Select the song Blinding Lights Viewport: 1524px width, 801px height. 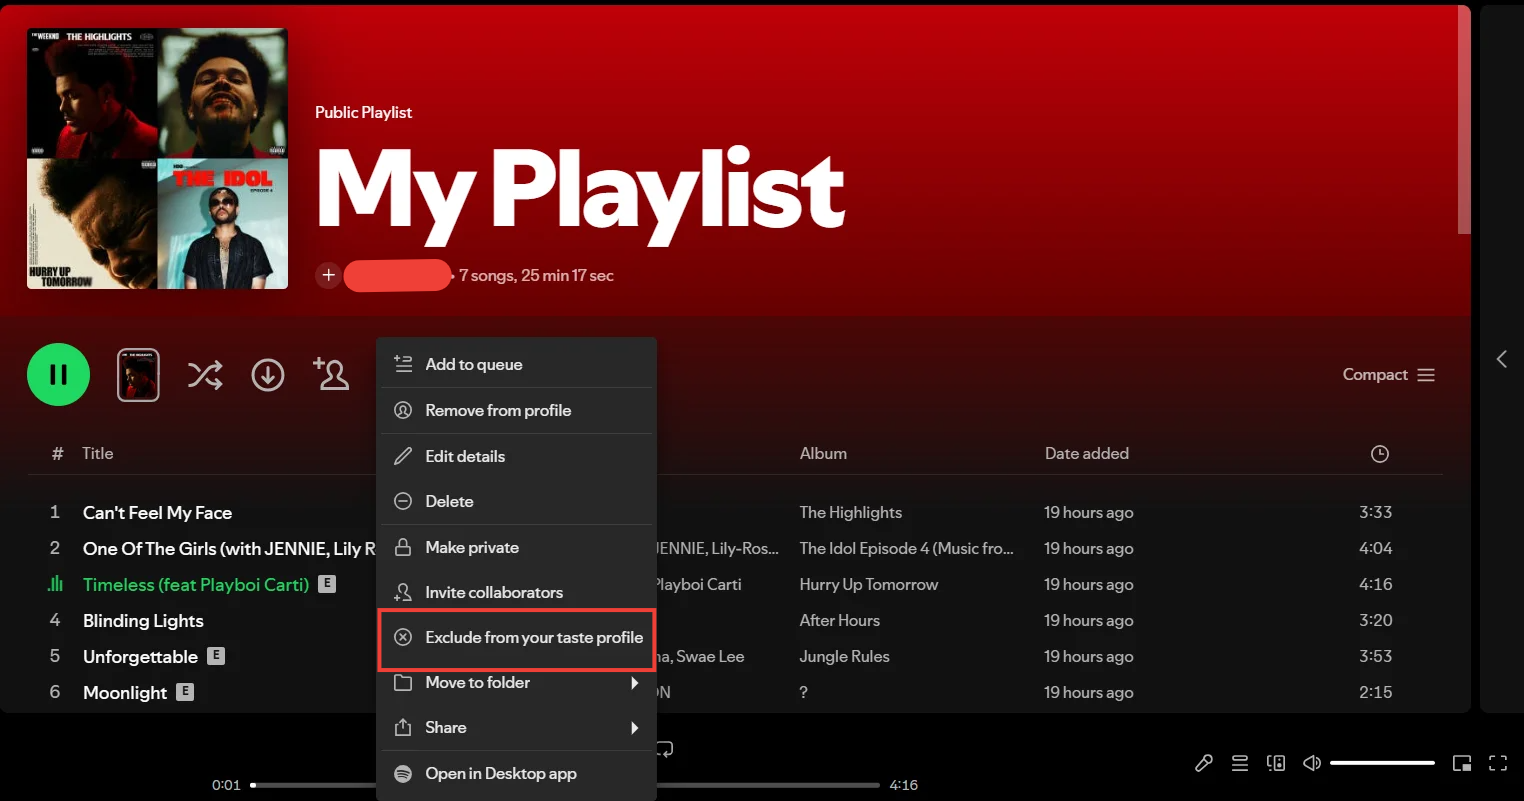(x=143, y=621)
